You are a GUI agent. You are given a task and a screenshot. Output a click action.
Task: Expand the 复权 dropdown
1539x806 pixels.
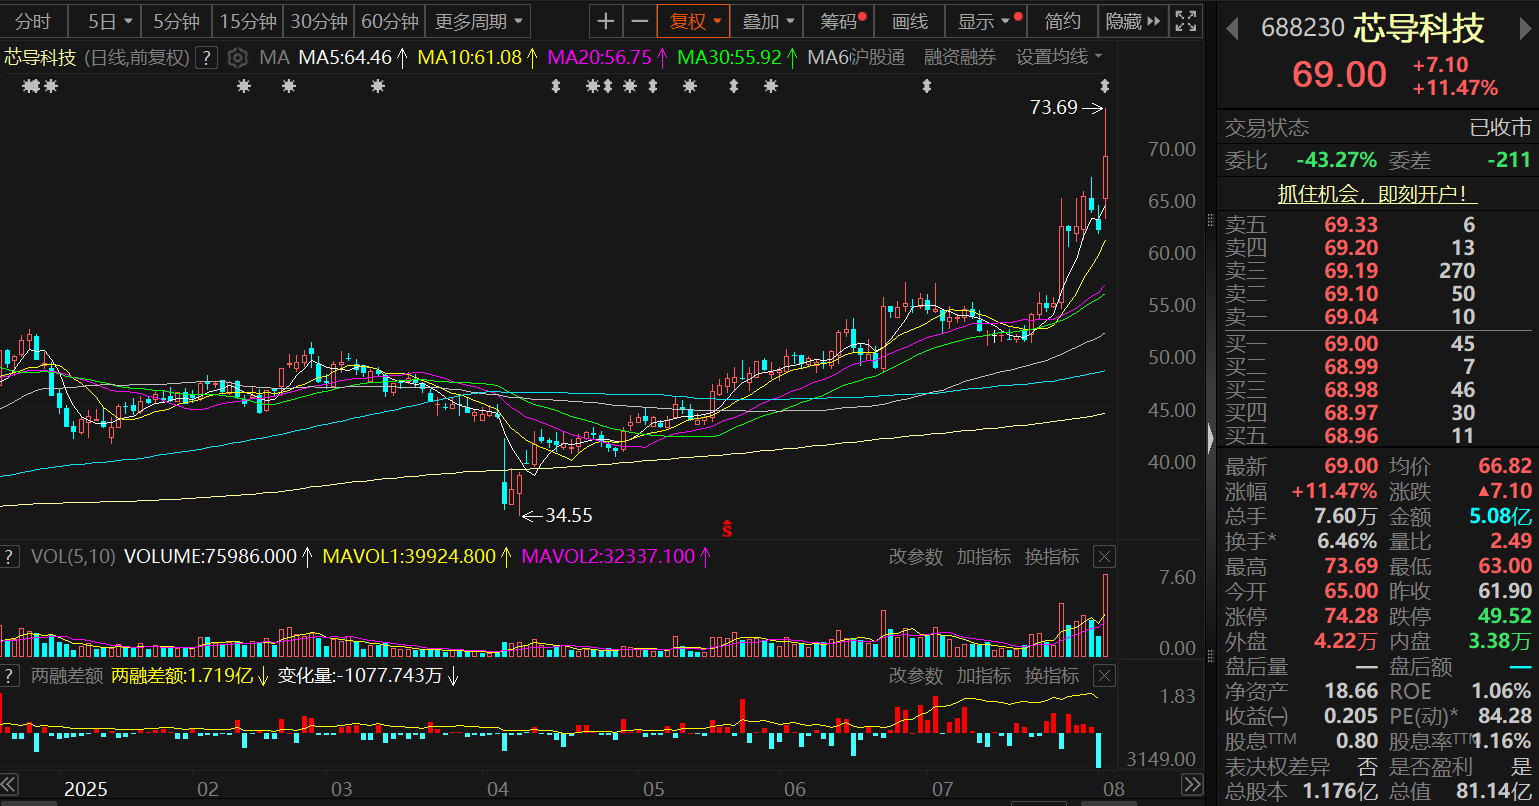pos(694,21)
